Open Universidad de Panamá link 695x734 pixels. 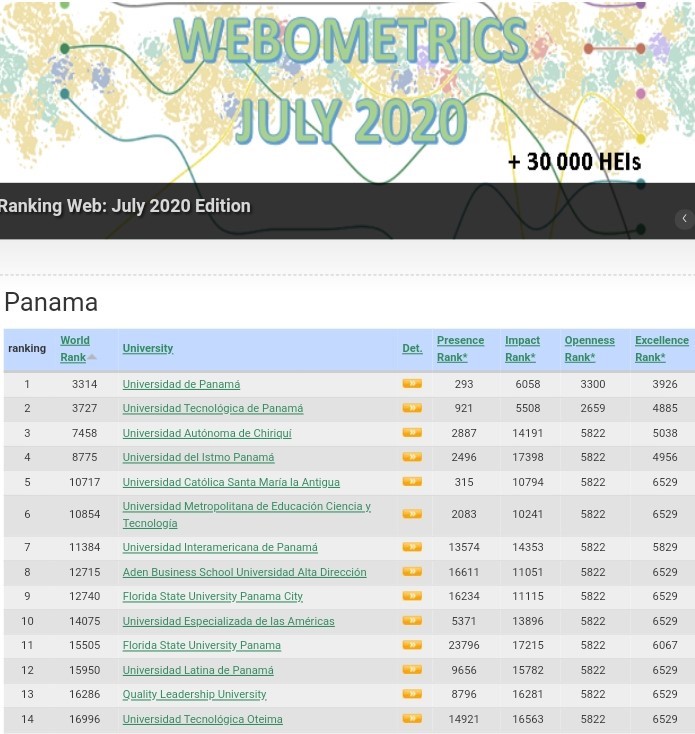coord(181,384)
